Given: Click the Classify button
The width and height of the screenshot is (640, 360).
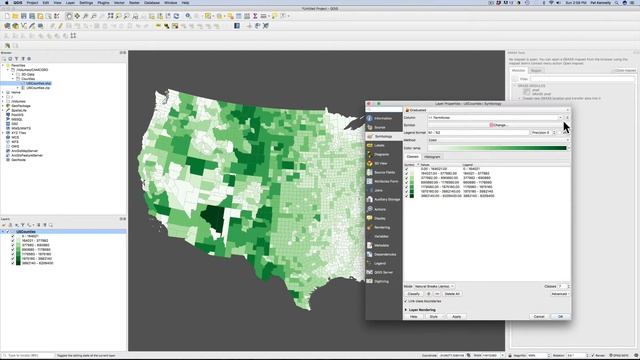Looking at the screenshot, I should 413,294.
